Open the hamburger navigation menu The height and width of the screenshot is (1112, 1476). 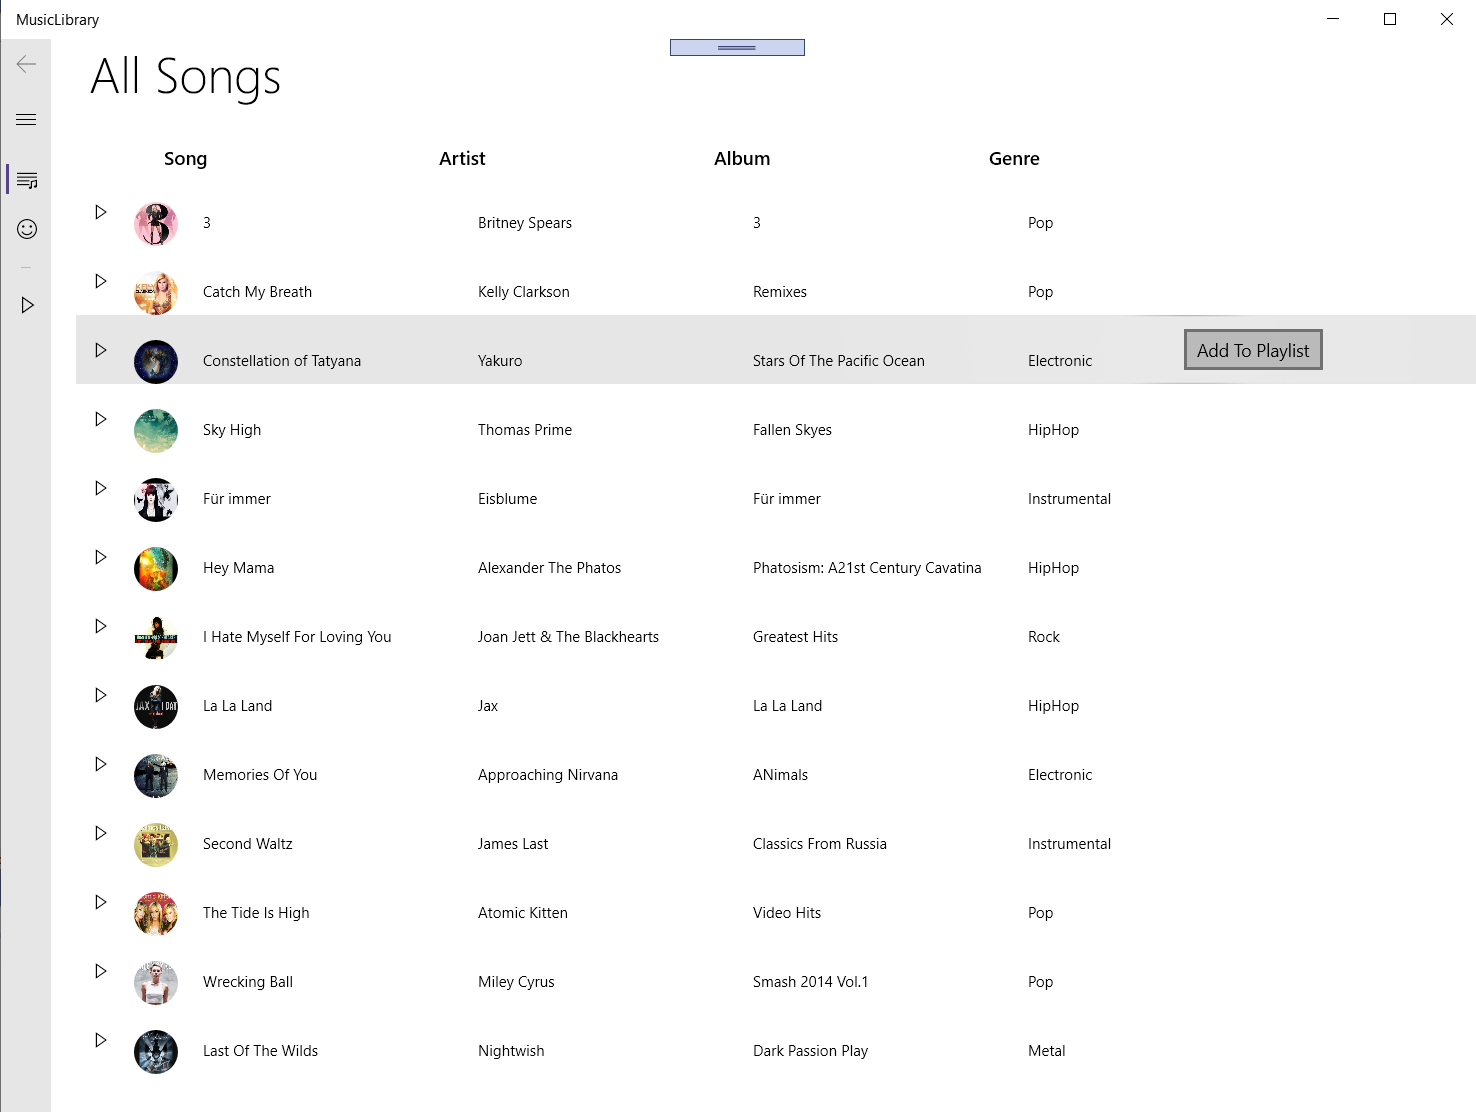pos(25,118)
